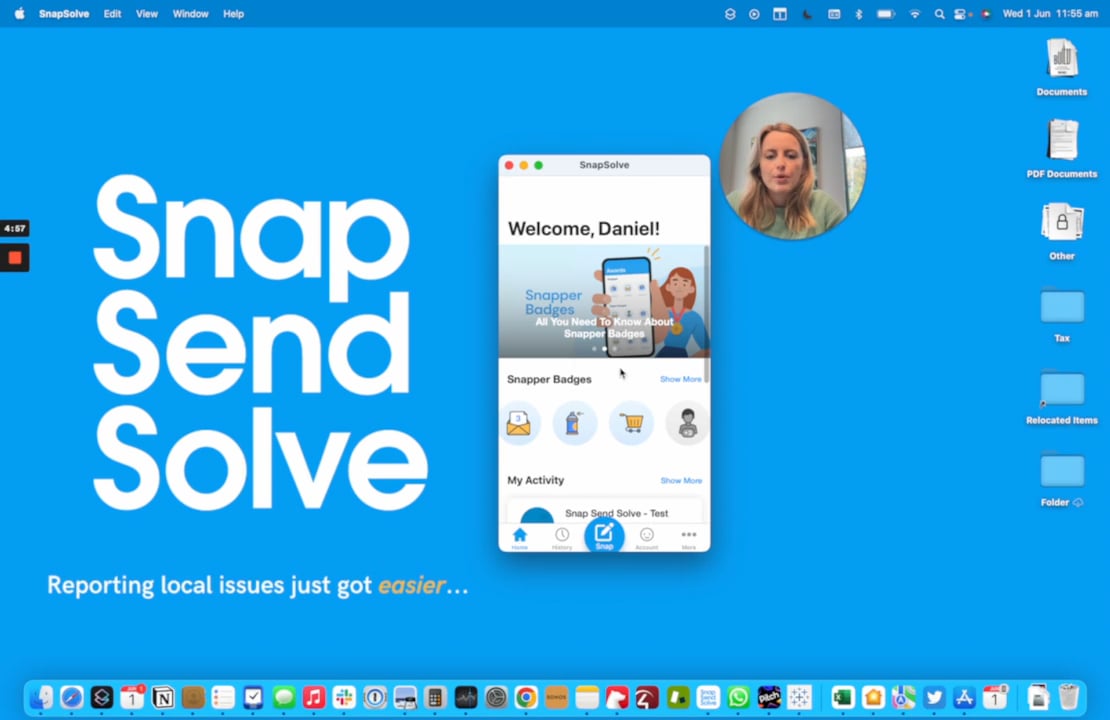Open Pitch from the Dock

coord(769,697)
